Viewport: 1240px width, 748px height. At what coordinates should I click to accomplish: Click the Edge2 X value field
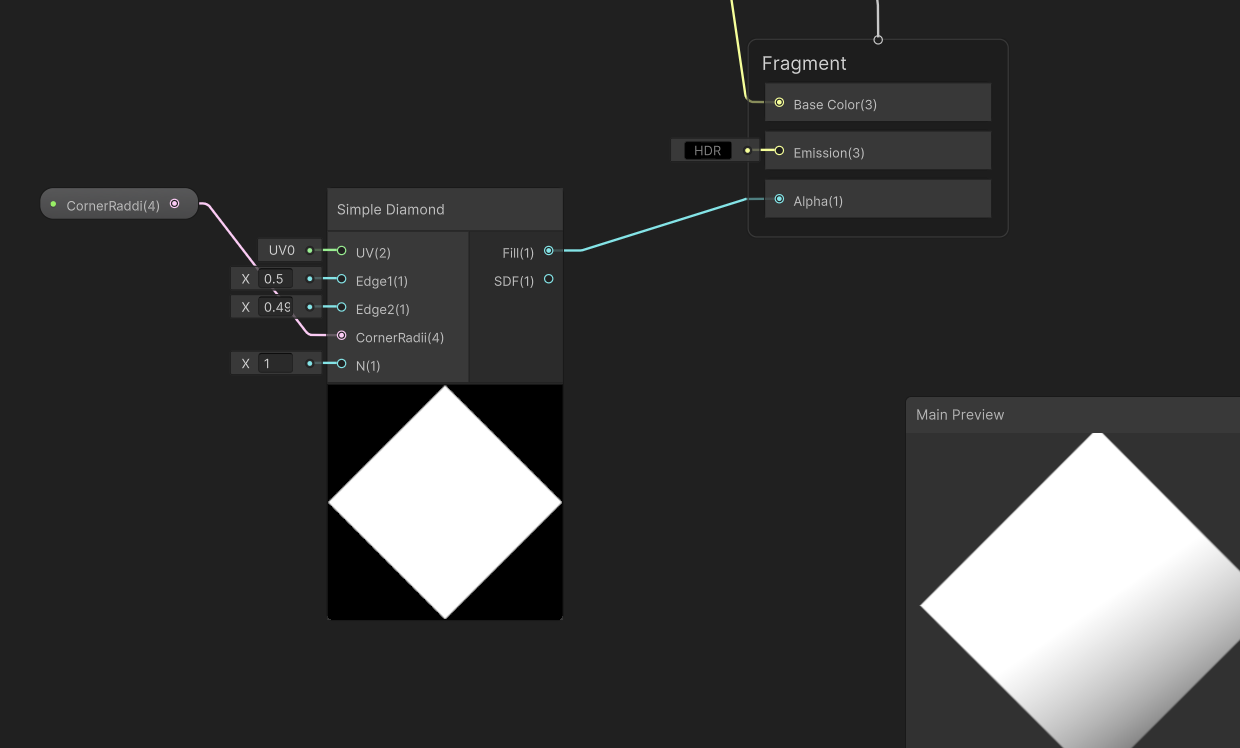point(275,307)
